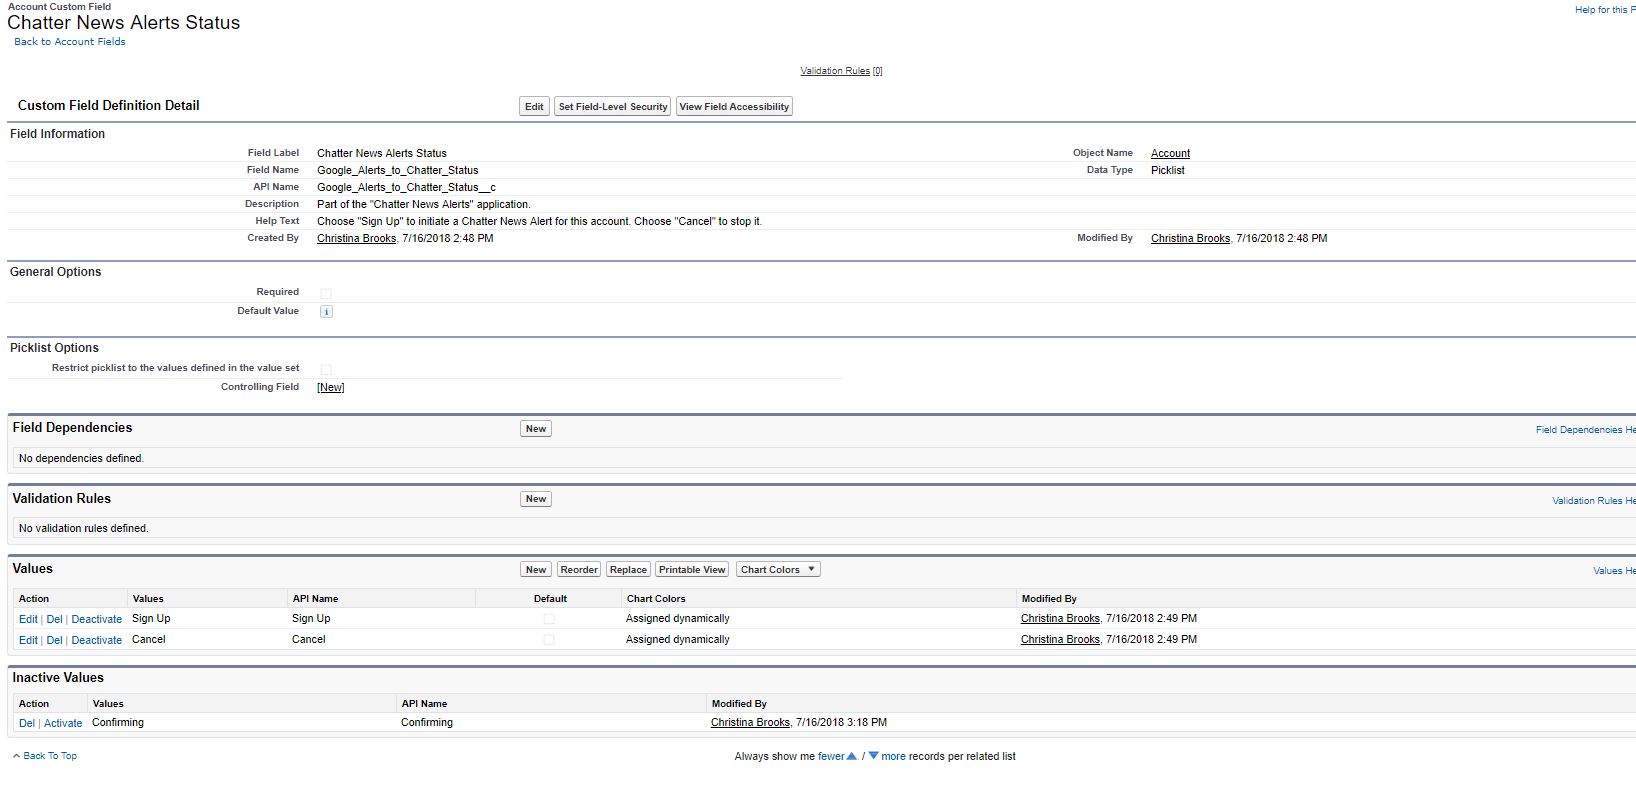1636x785 pixels.
Task: Click the Edit button for field definition
Action: pyautogui.click(x=534, y=107)
